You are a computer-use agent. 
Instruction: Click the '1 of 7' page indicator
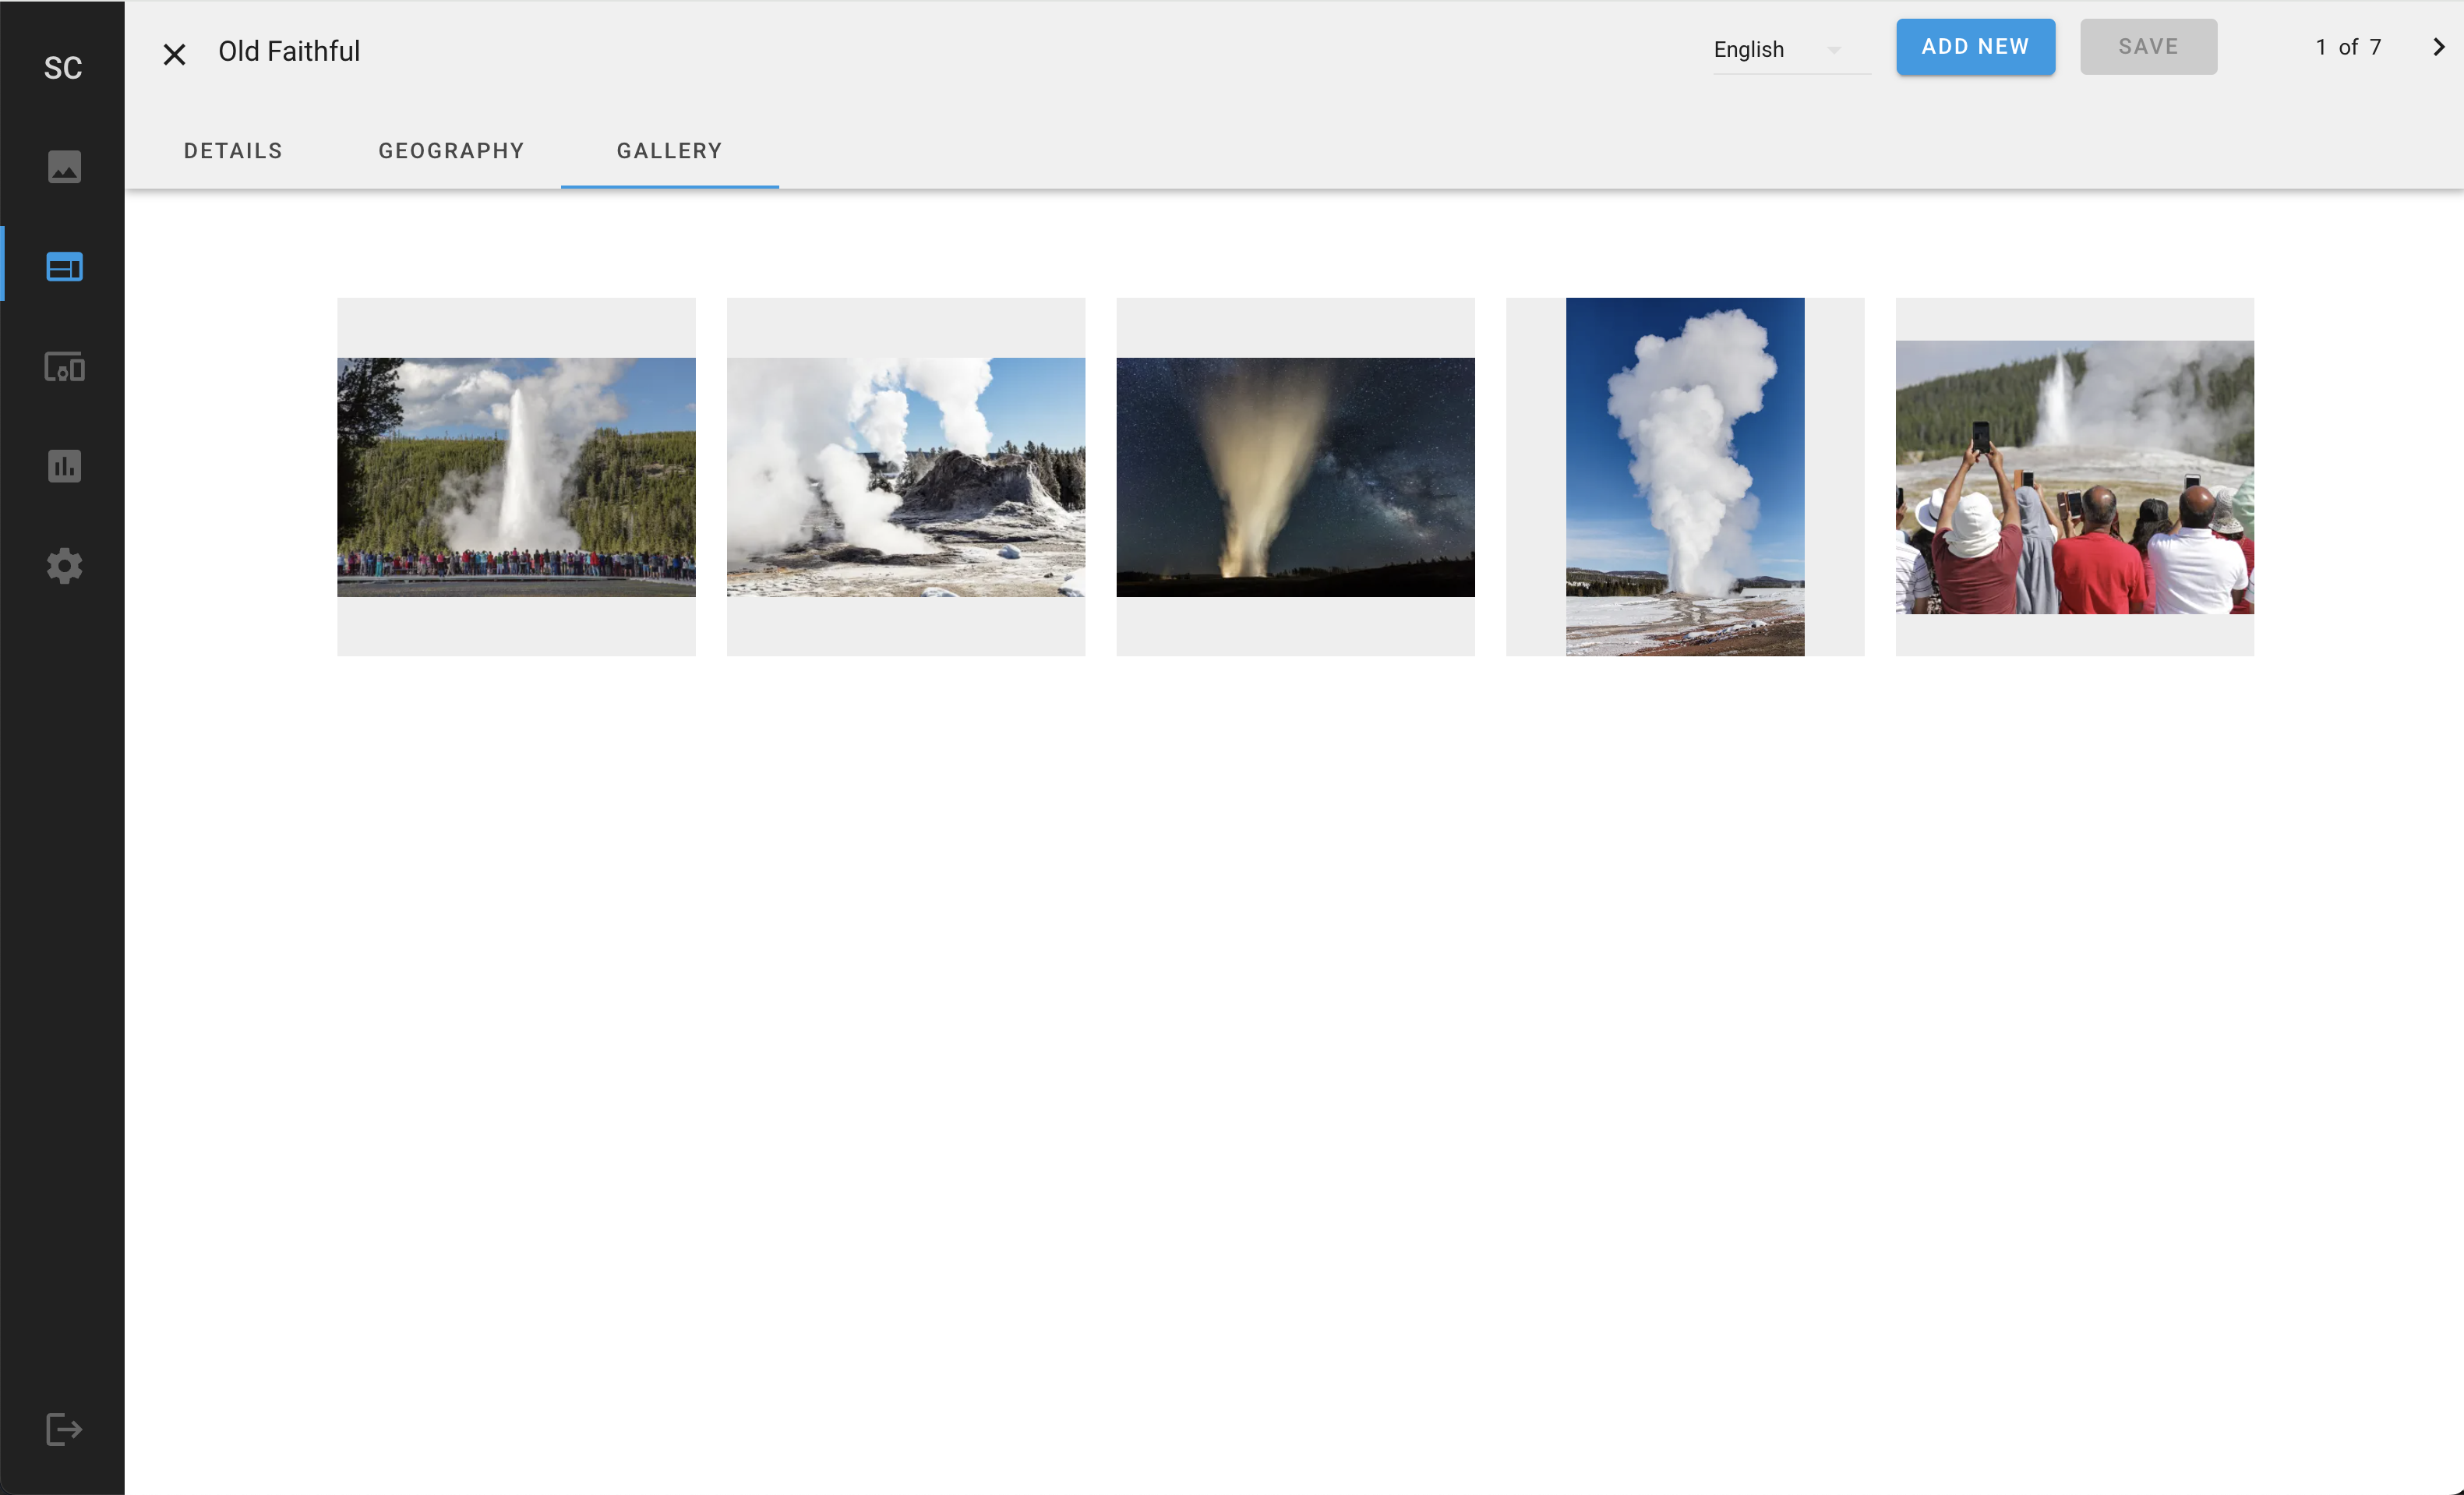pos(2348,47)
